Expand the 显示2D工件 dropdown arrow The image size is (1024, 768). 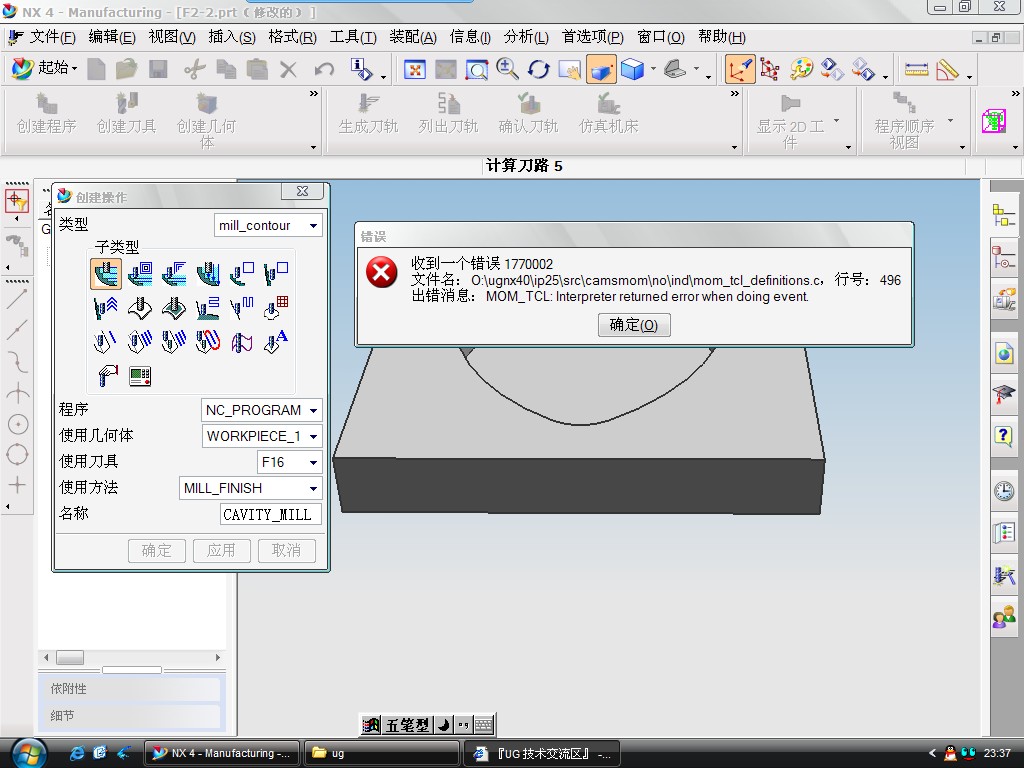[836, 121]
